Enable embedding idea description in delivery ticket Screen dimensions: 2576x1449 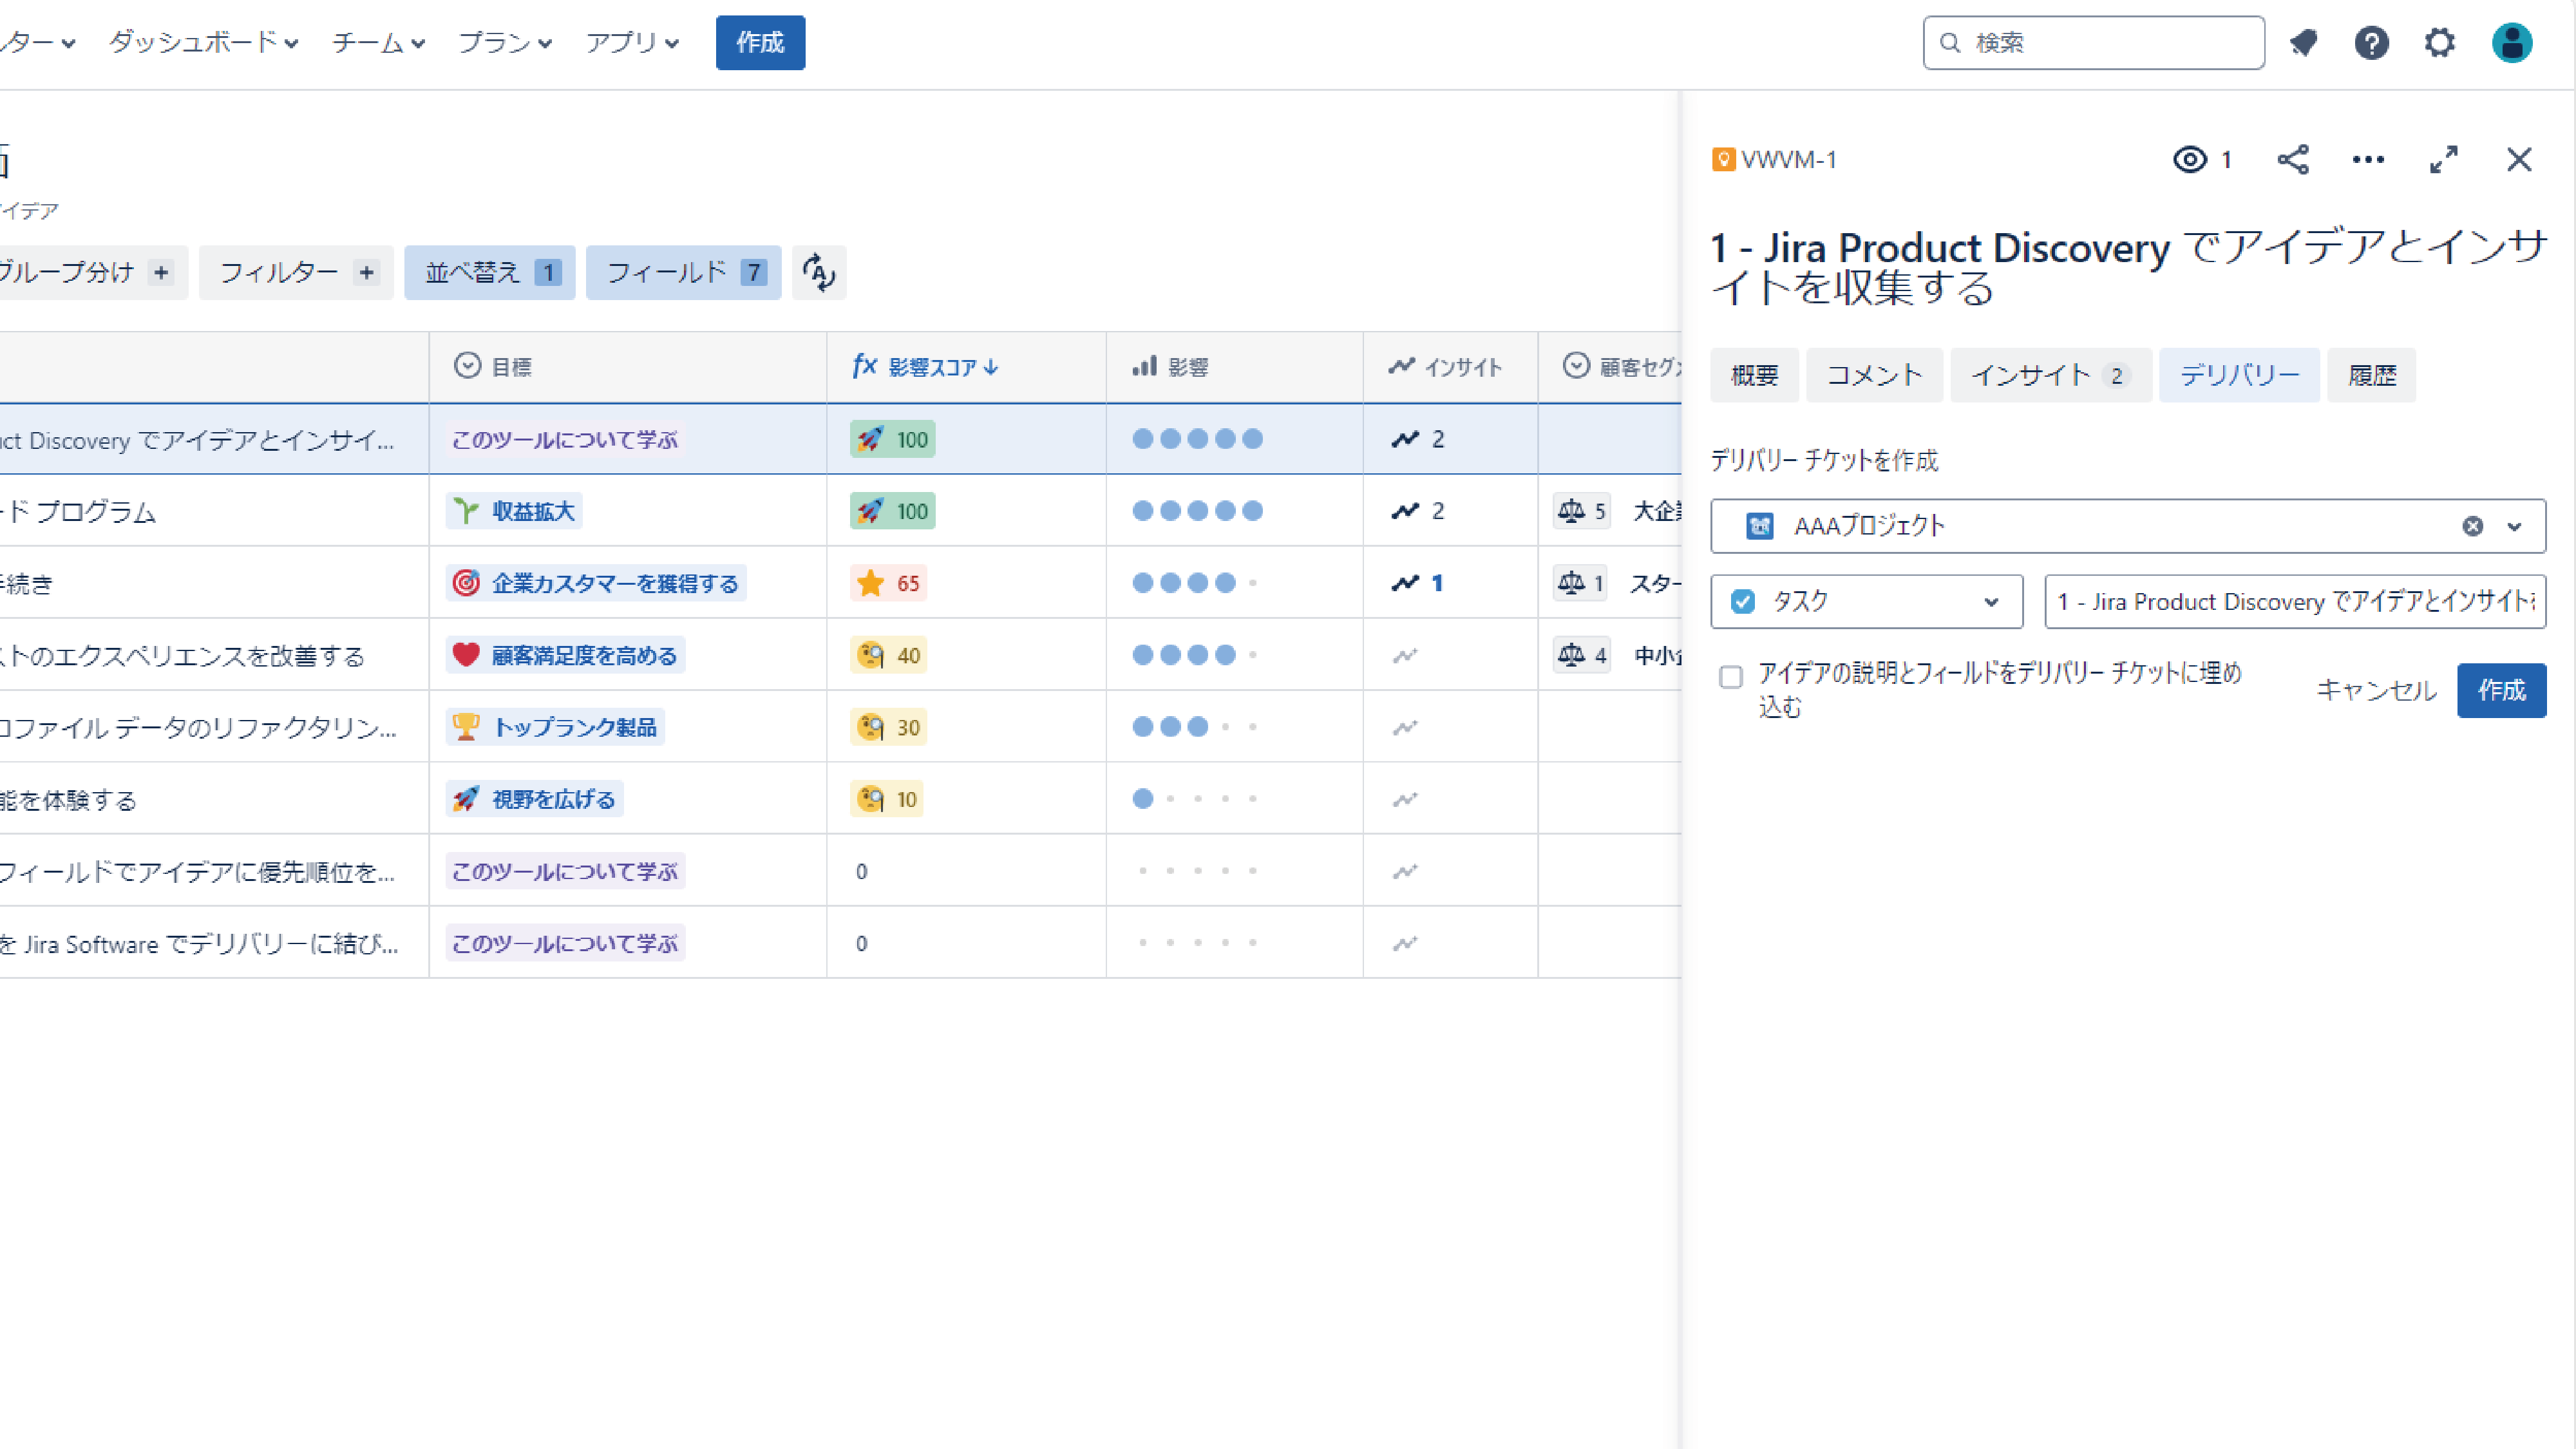(x=1731, y=677)
